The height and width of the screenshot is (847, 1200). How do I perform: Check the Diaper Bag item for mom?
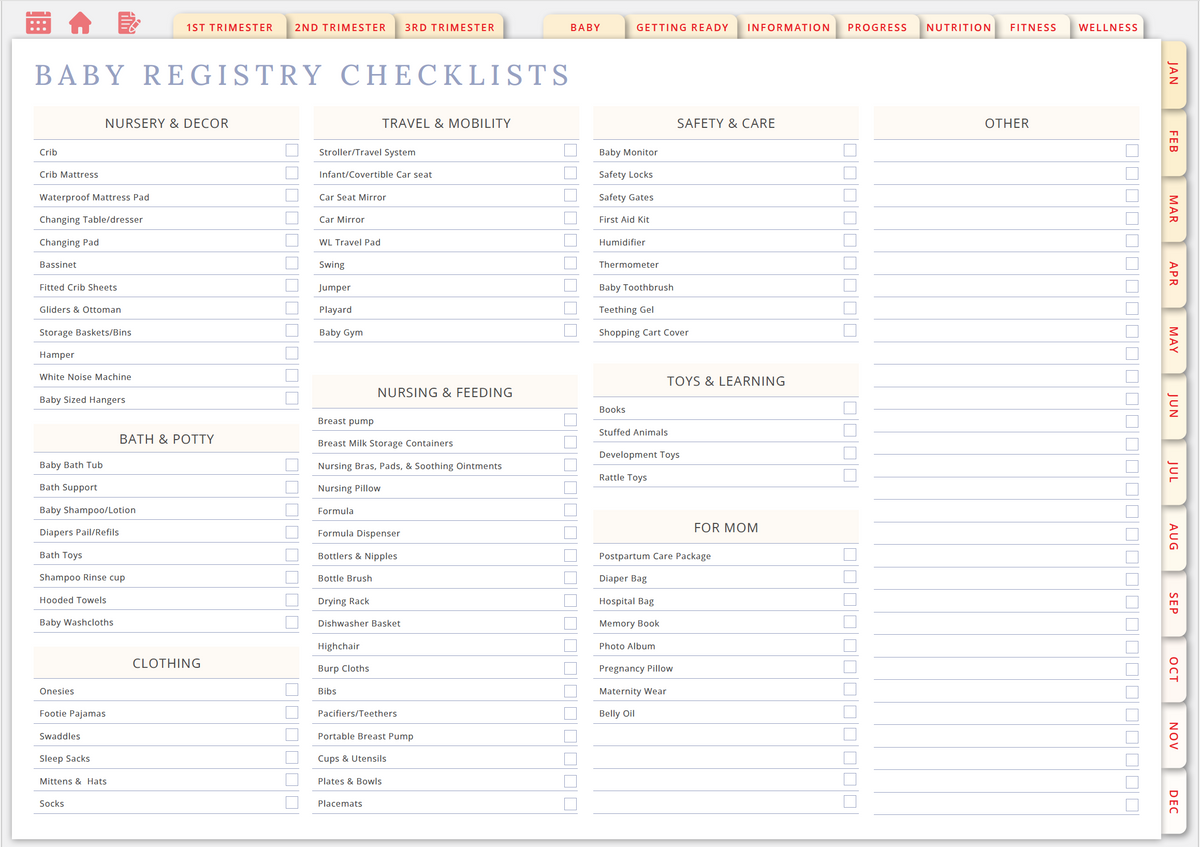point(850,578)
